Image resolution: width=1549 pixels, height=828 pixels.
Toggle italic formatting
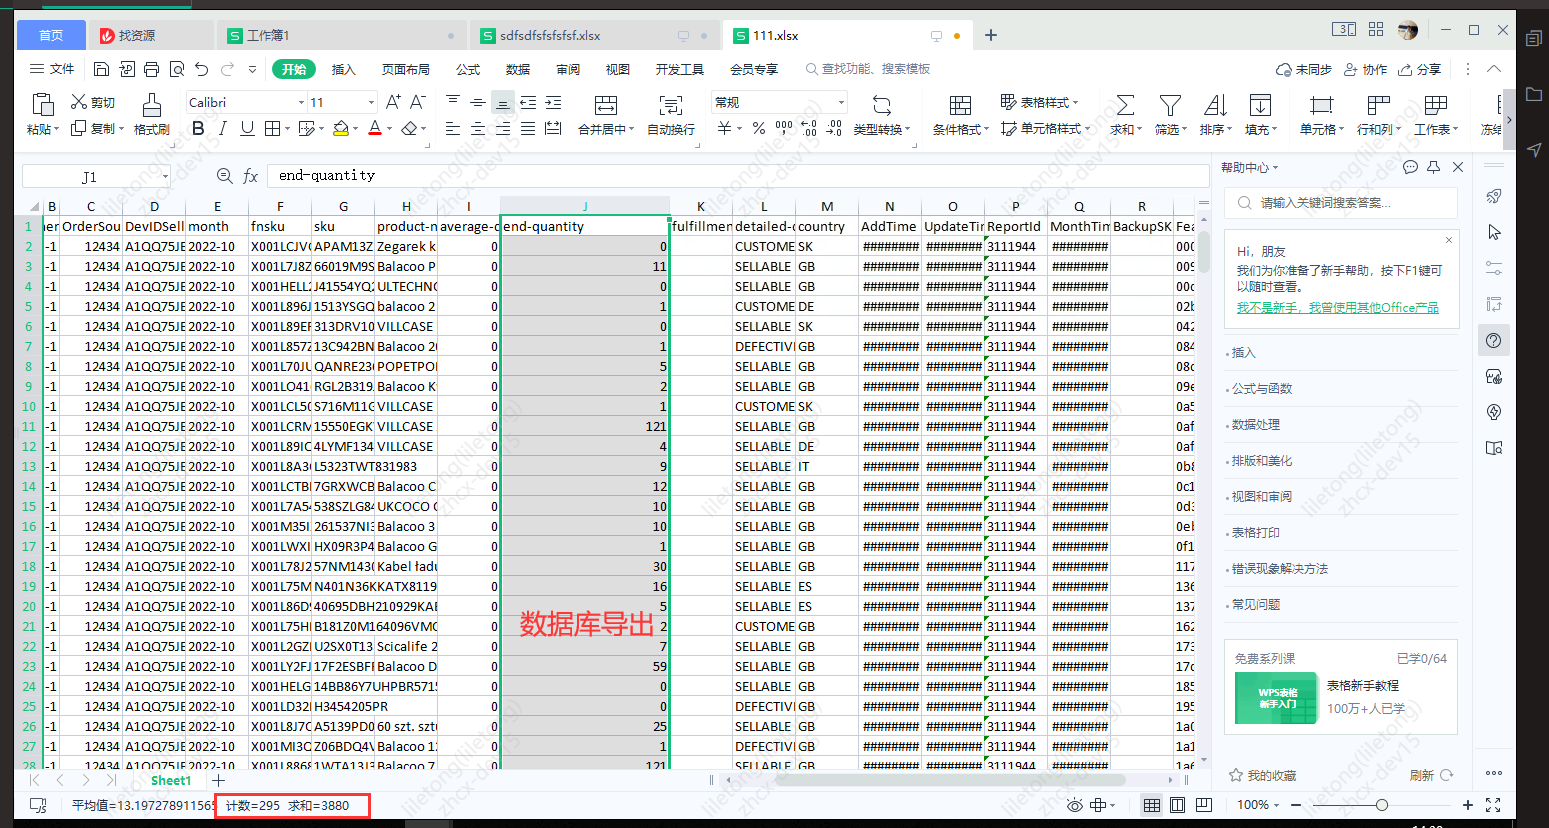click(222, 128)
